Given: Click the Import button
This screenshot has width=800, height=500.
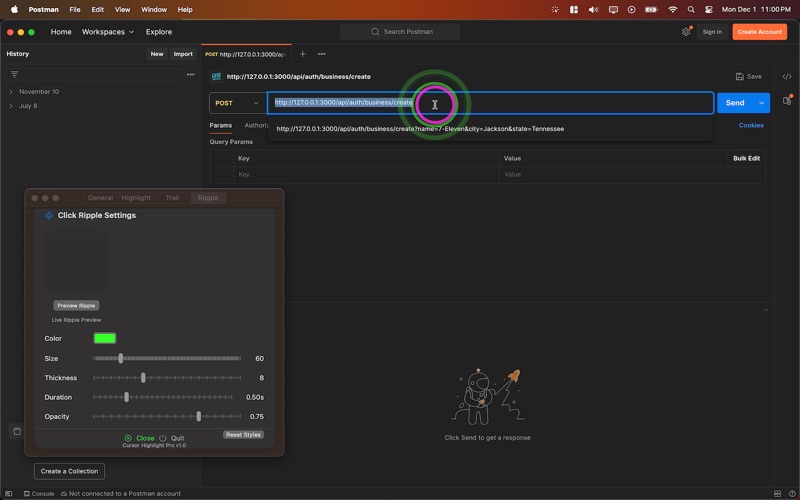Looking at the screenshot, I should 183,54.
